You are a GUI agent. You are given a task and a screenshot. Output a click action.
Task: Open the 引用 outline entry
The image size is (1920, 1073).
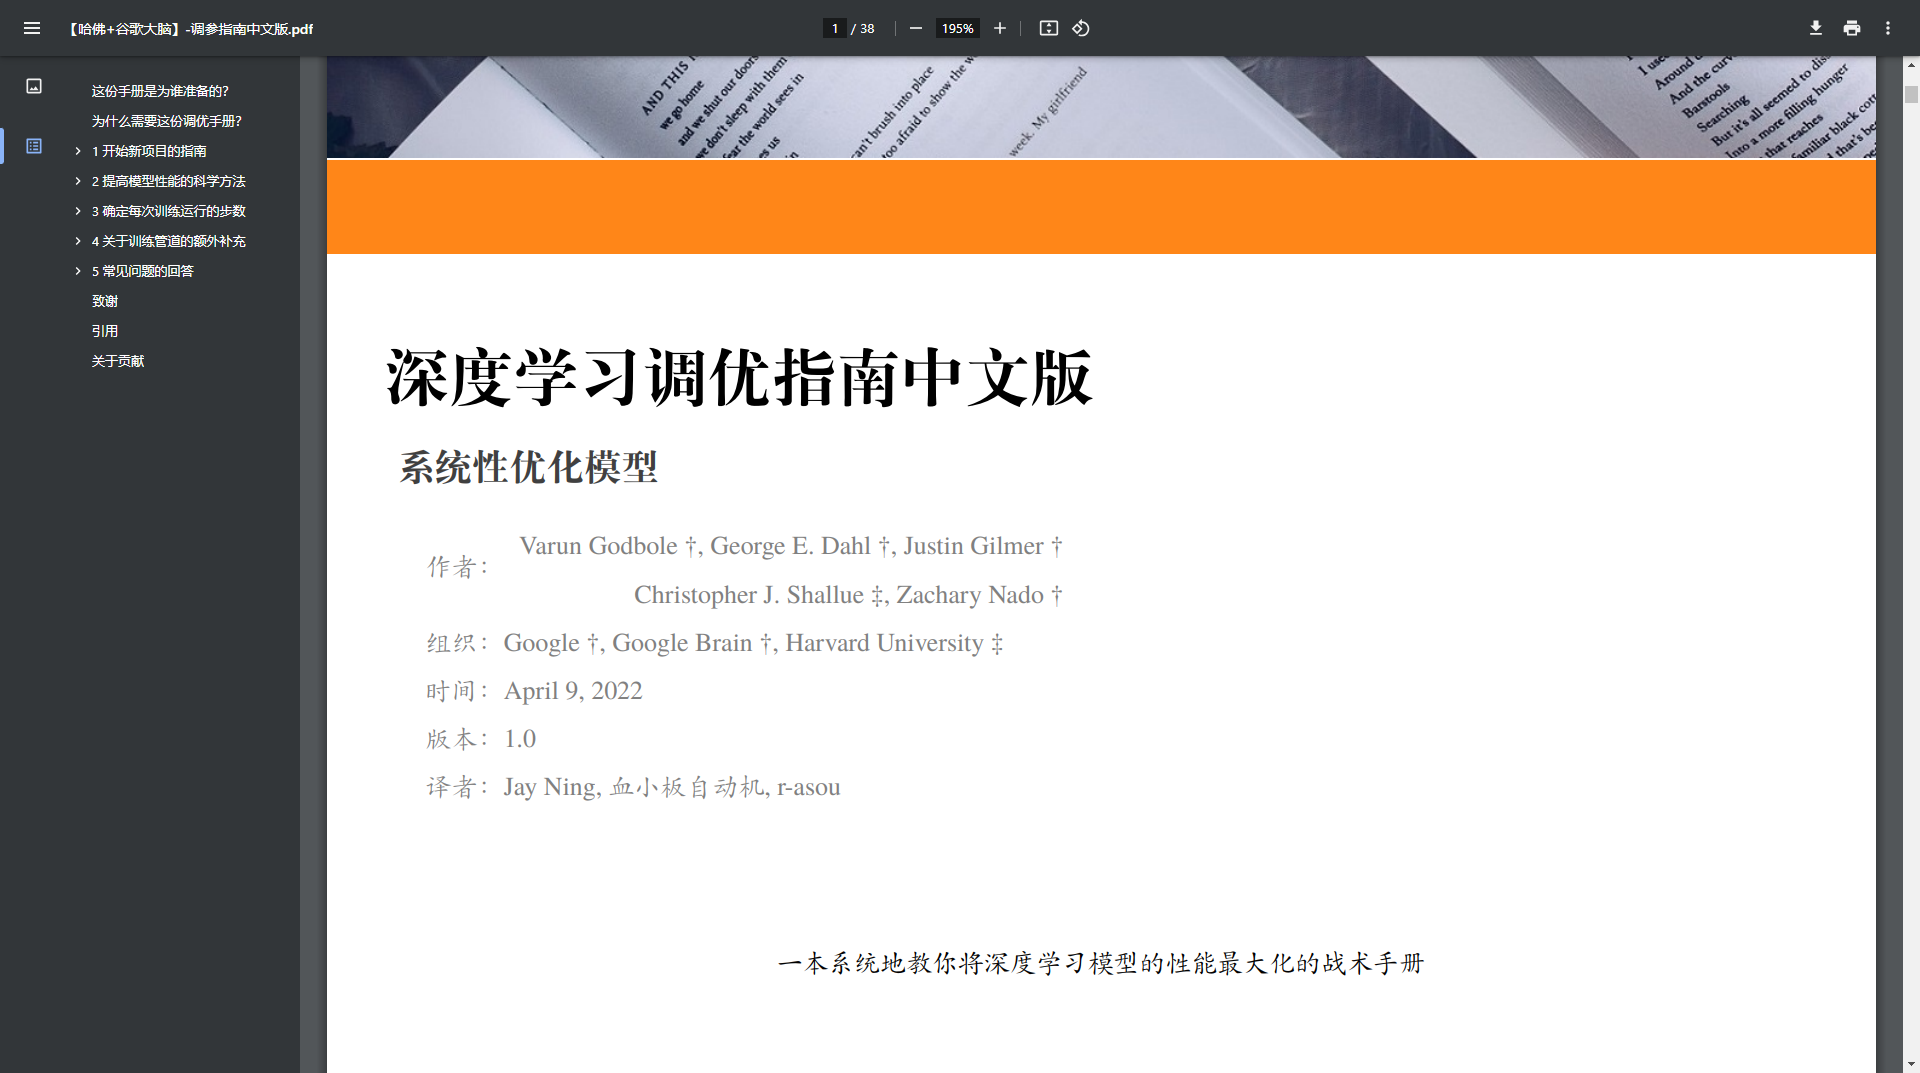coord(105,331)
